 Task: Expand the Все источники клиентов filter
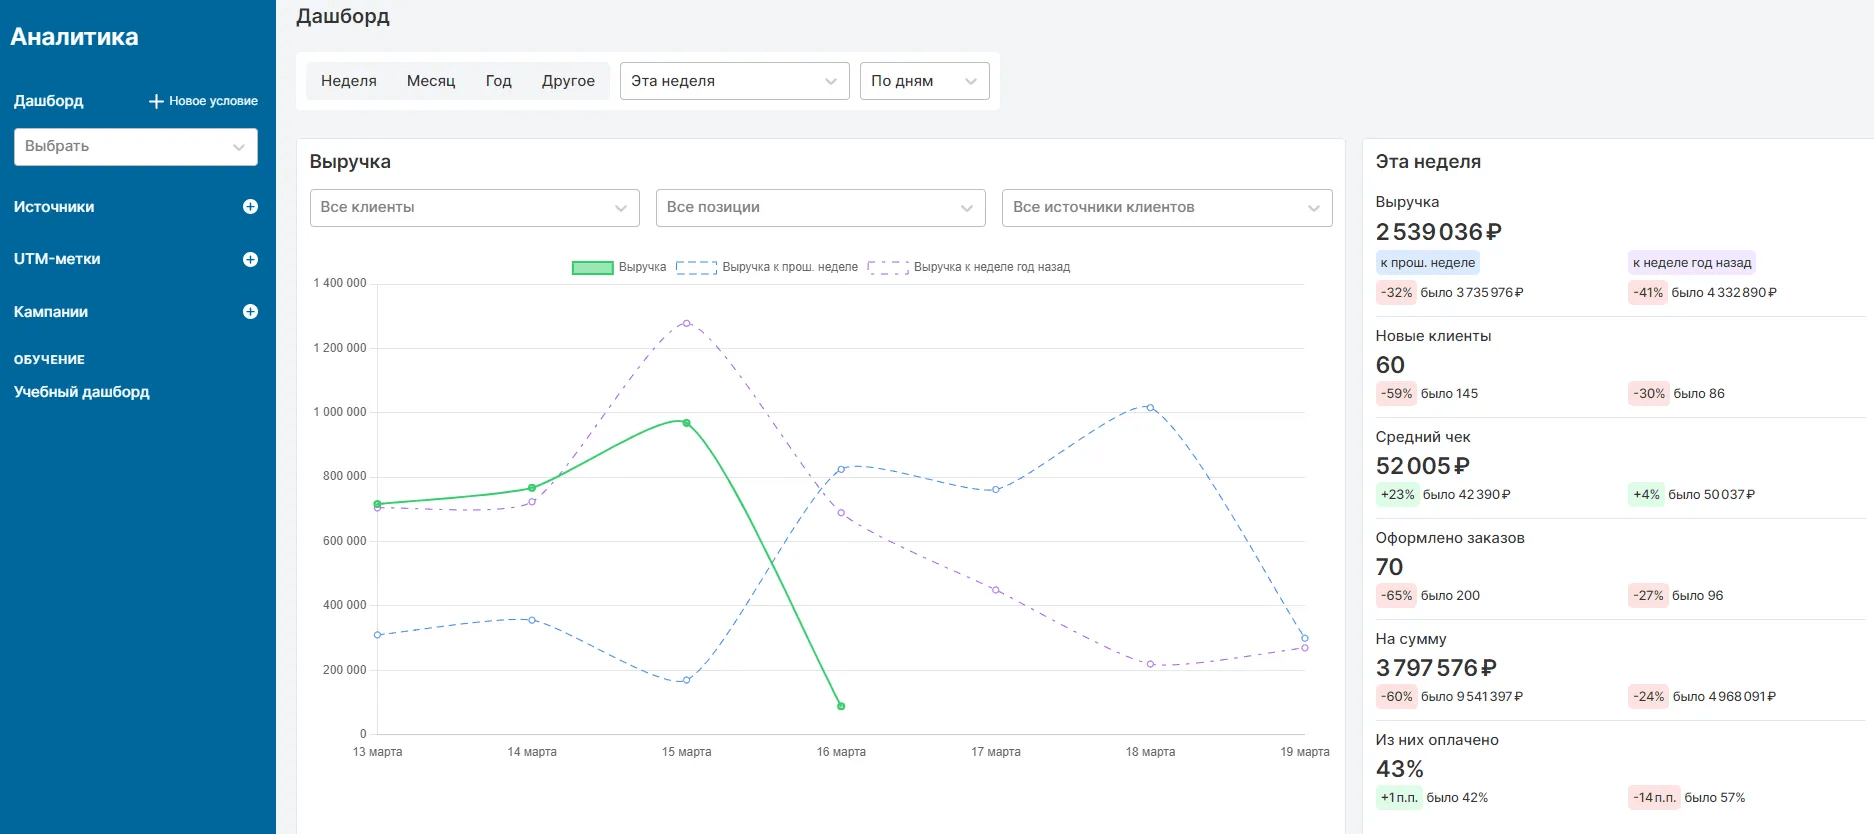click(x=1166, y=208)
